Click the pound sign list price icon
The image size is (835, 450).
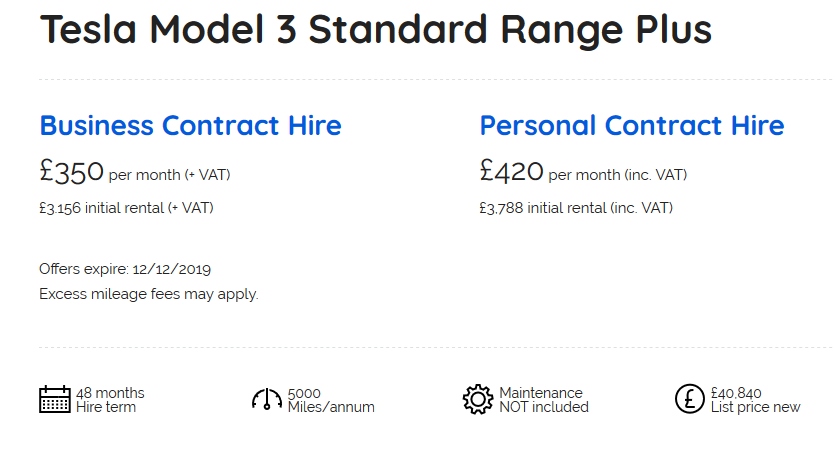(x=690, y=399)
